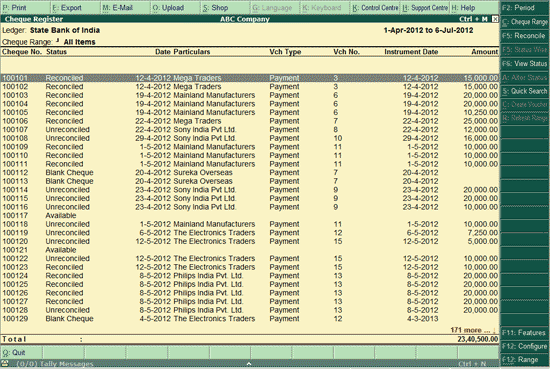Click the date range 1-Apr-2012 to 6-Jul-2012
This screenshot has width=550, height=369.
428,30
